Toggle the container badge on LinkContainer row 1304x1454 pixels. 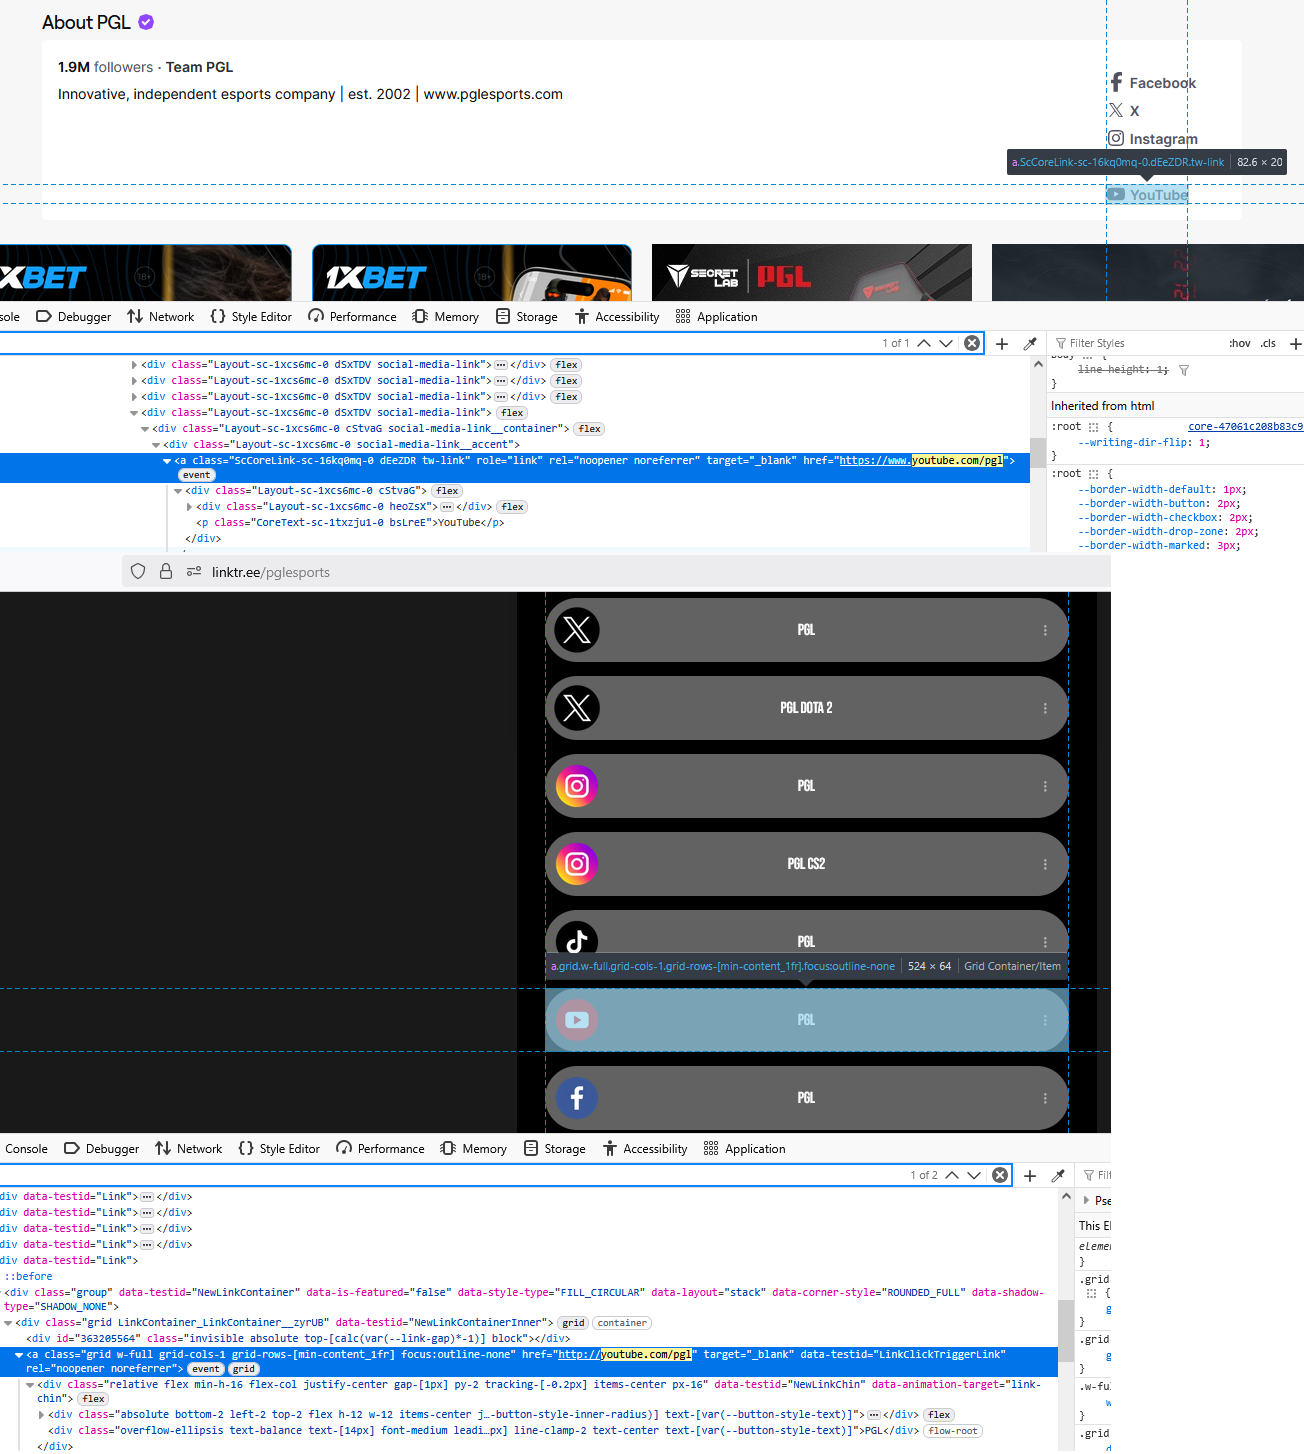pos(622,1323)
